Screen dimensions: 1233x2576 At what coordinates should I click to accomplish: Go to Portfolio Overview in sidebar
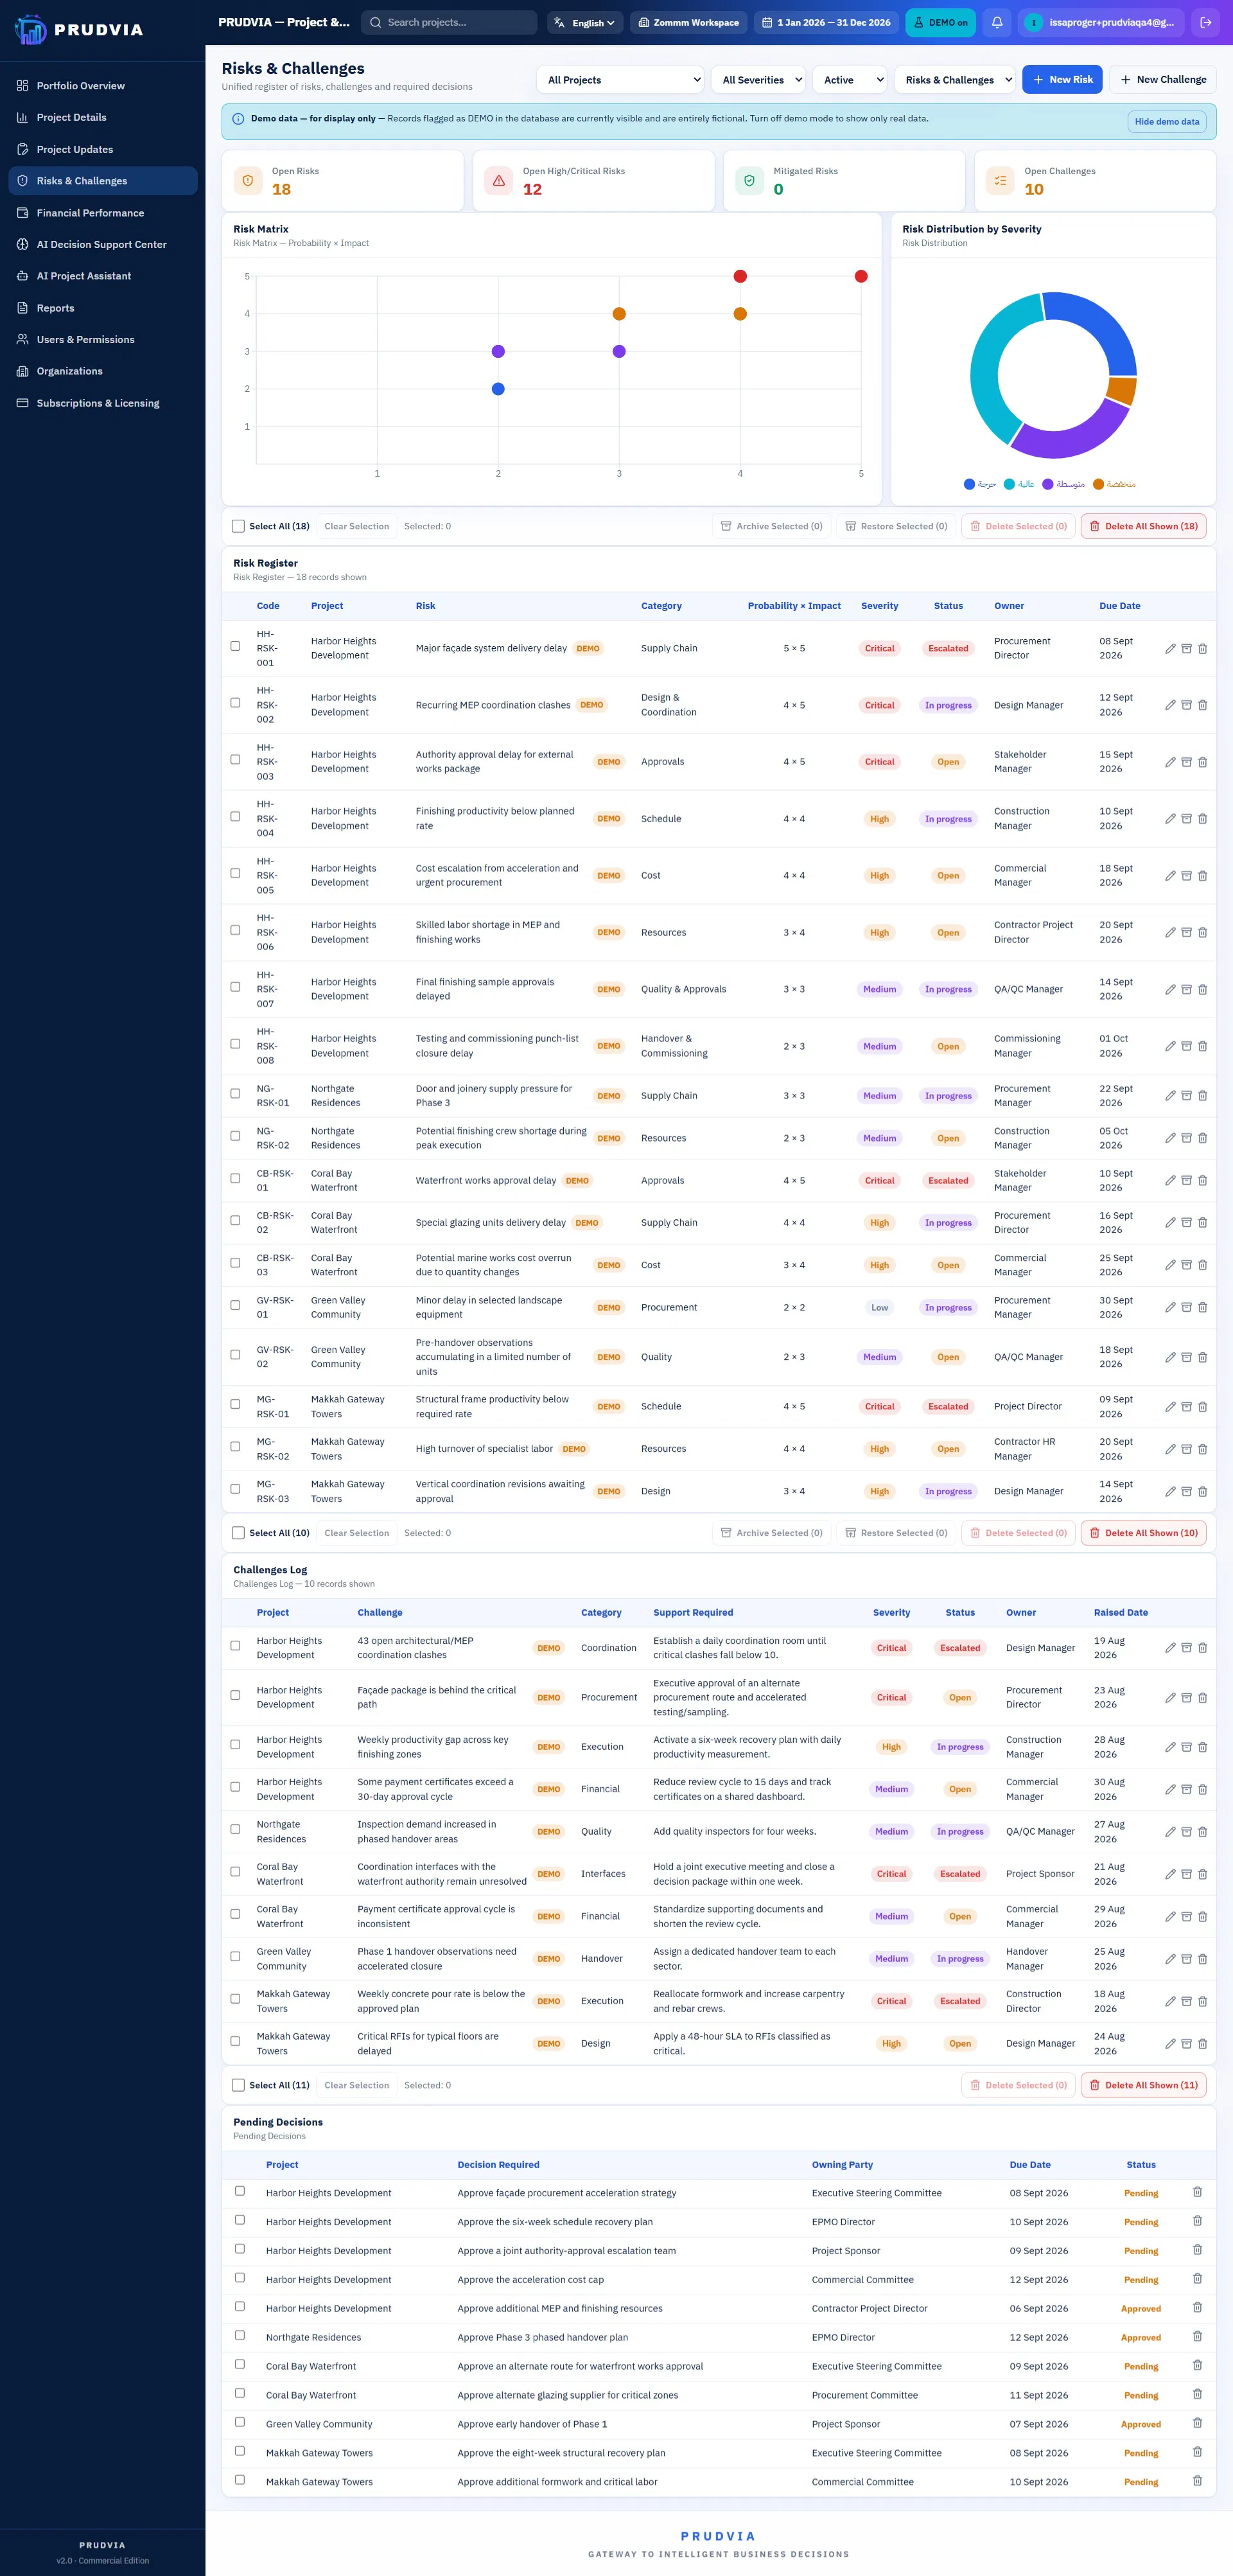102,86
